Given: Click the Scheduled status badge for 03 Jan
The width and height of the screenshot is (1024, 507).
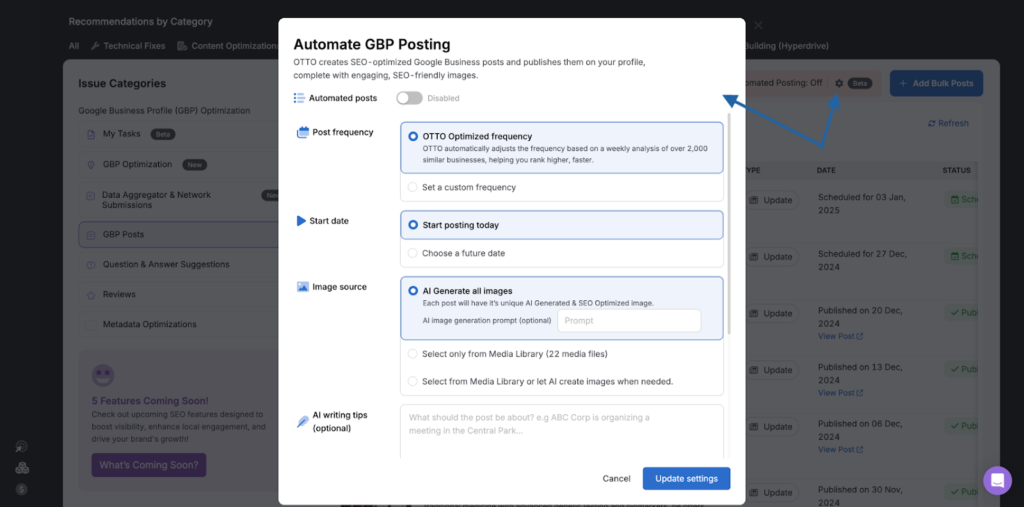Looking at the screenshot, I should click(x=961, y=199).
